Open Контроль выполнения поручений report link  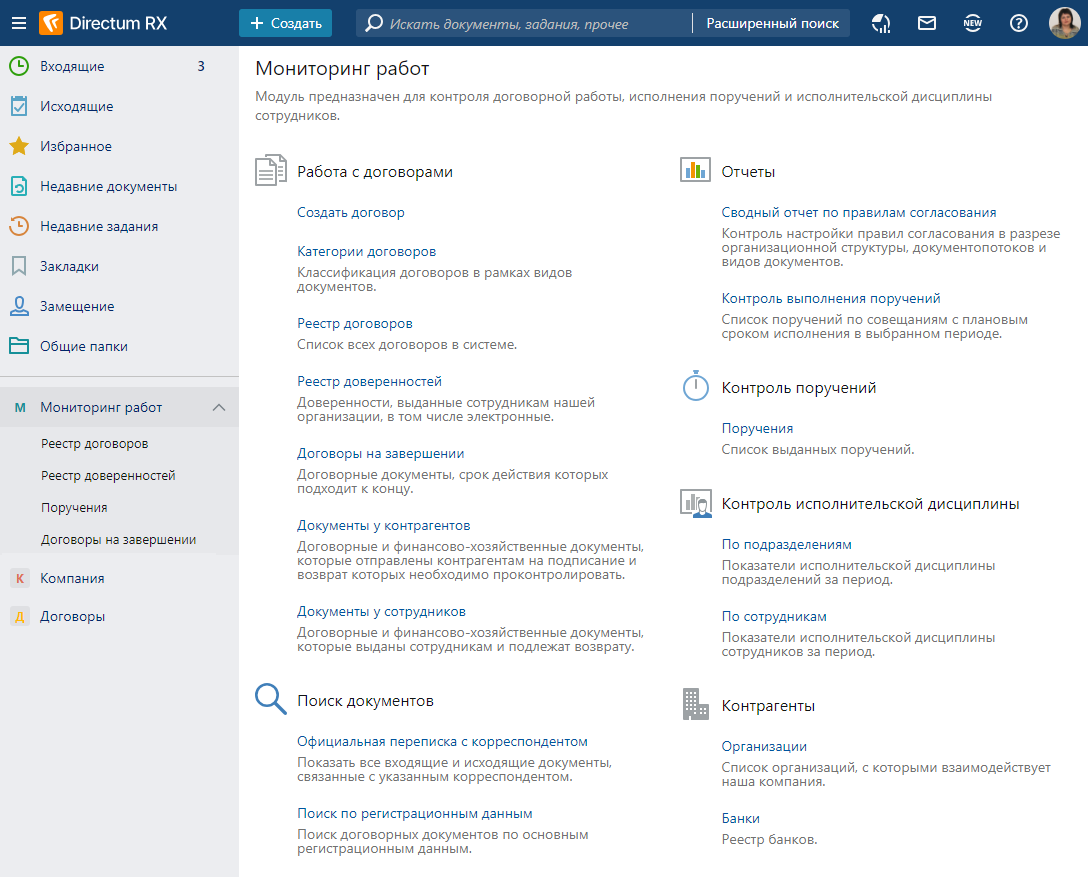pyautogui.click(x=831, y=299)
